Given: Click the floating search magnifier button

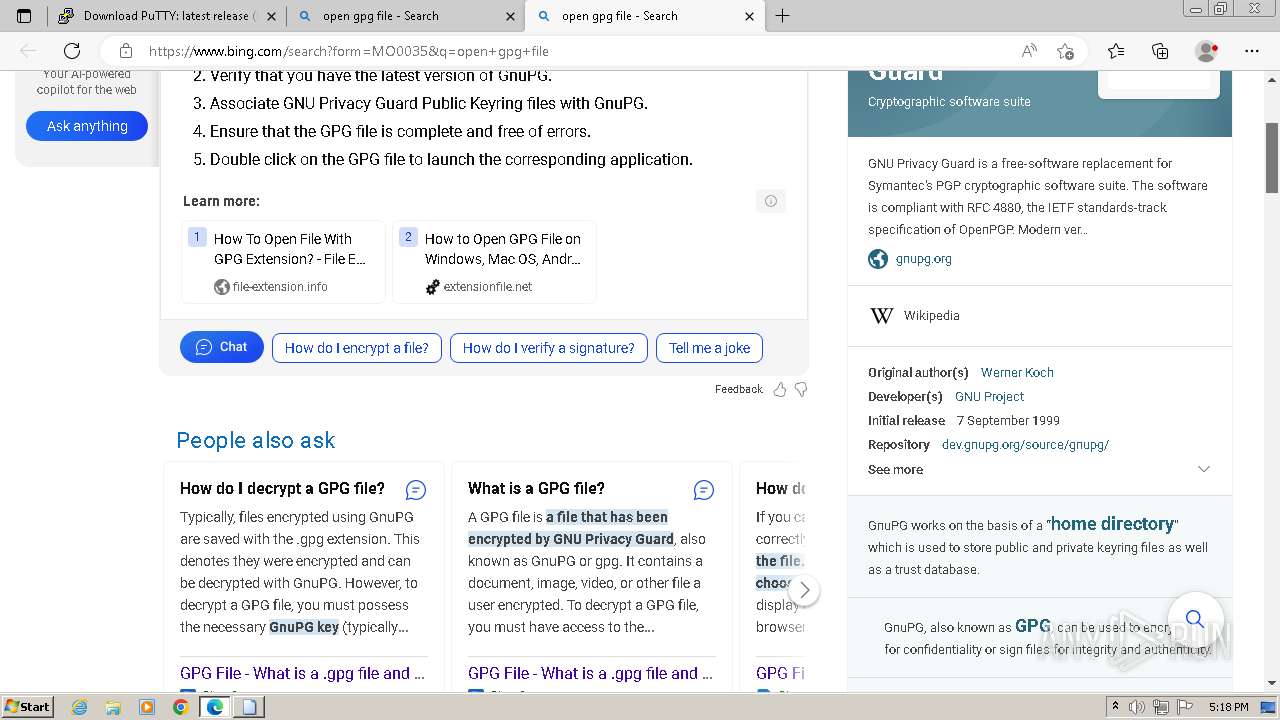Looking at the screenshot, I should [x=1194, y=618].
